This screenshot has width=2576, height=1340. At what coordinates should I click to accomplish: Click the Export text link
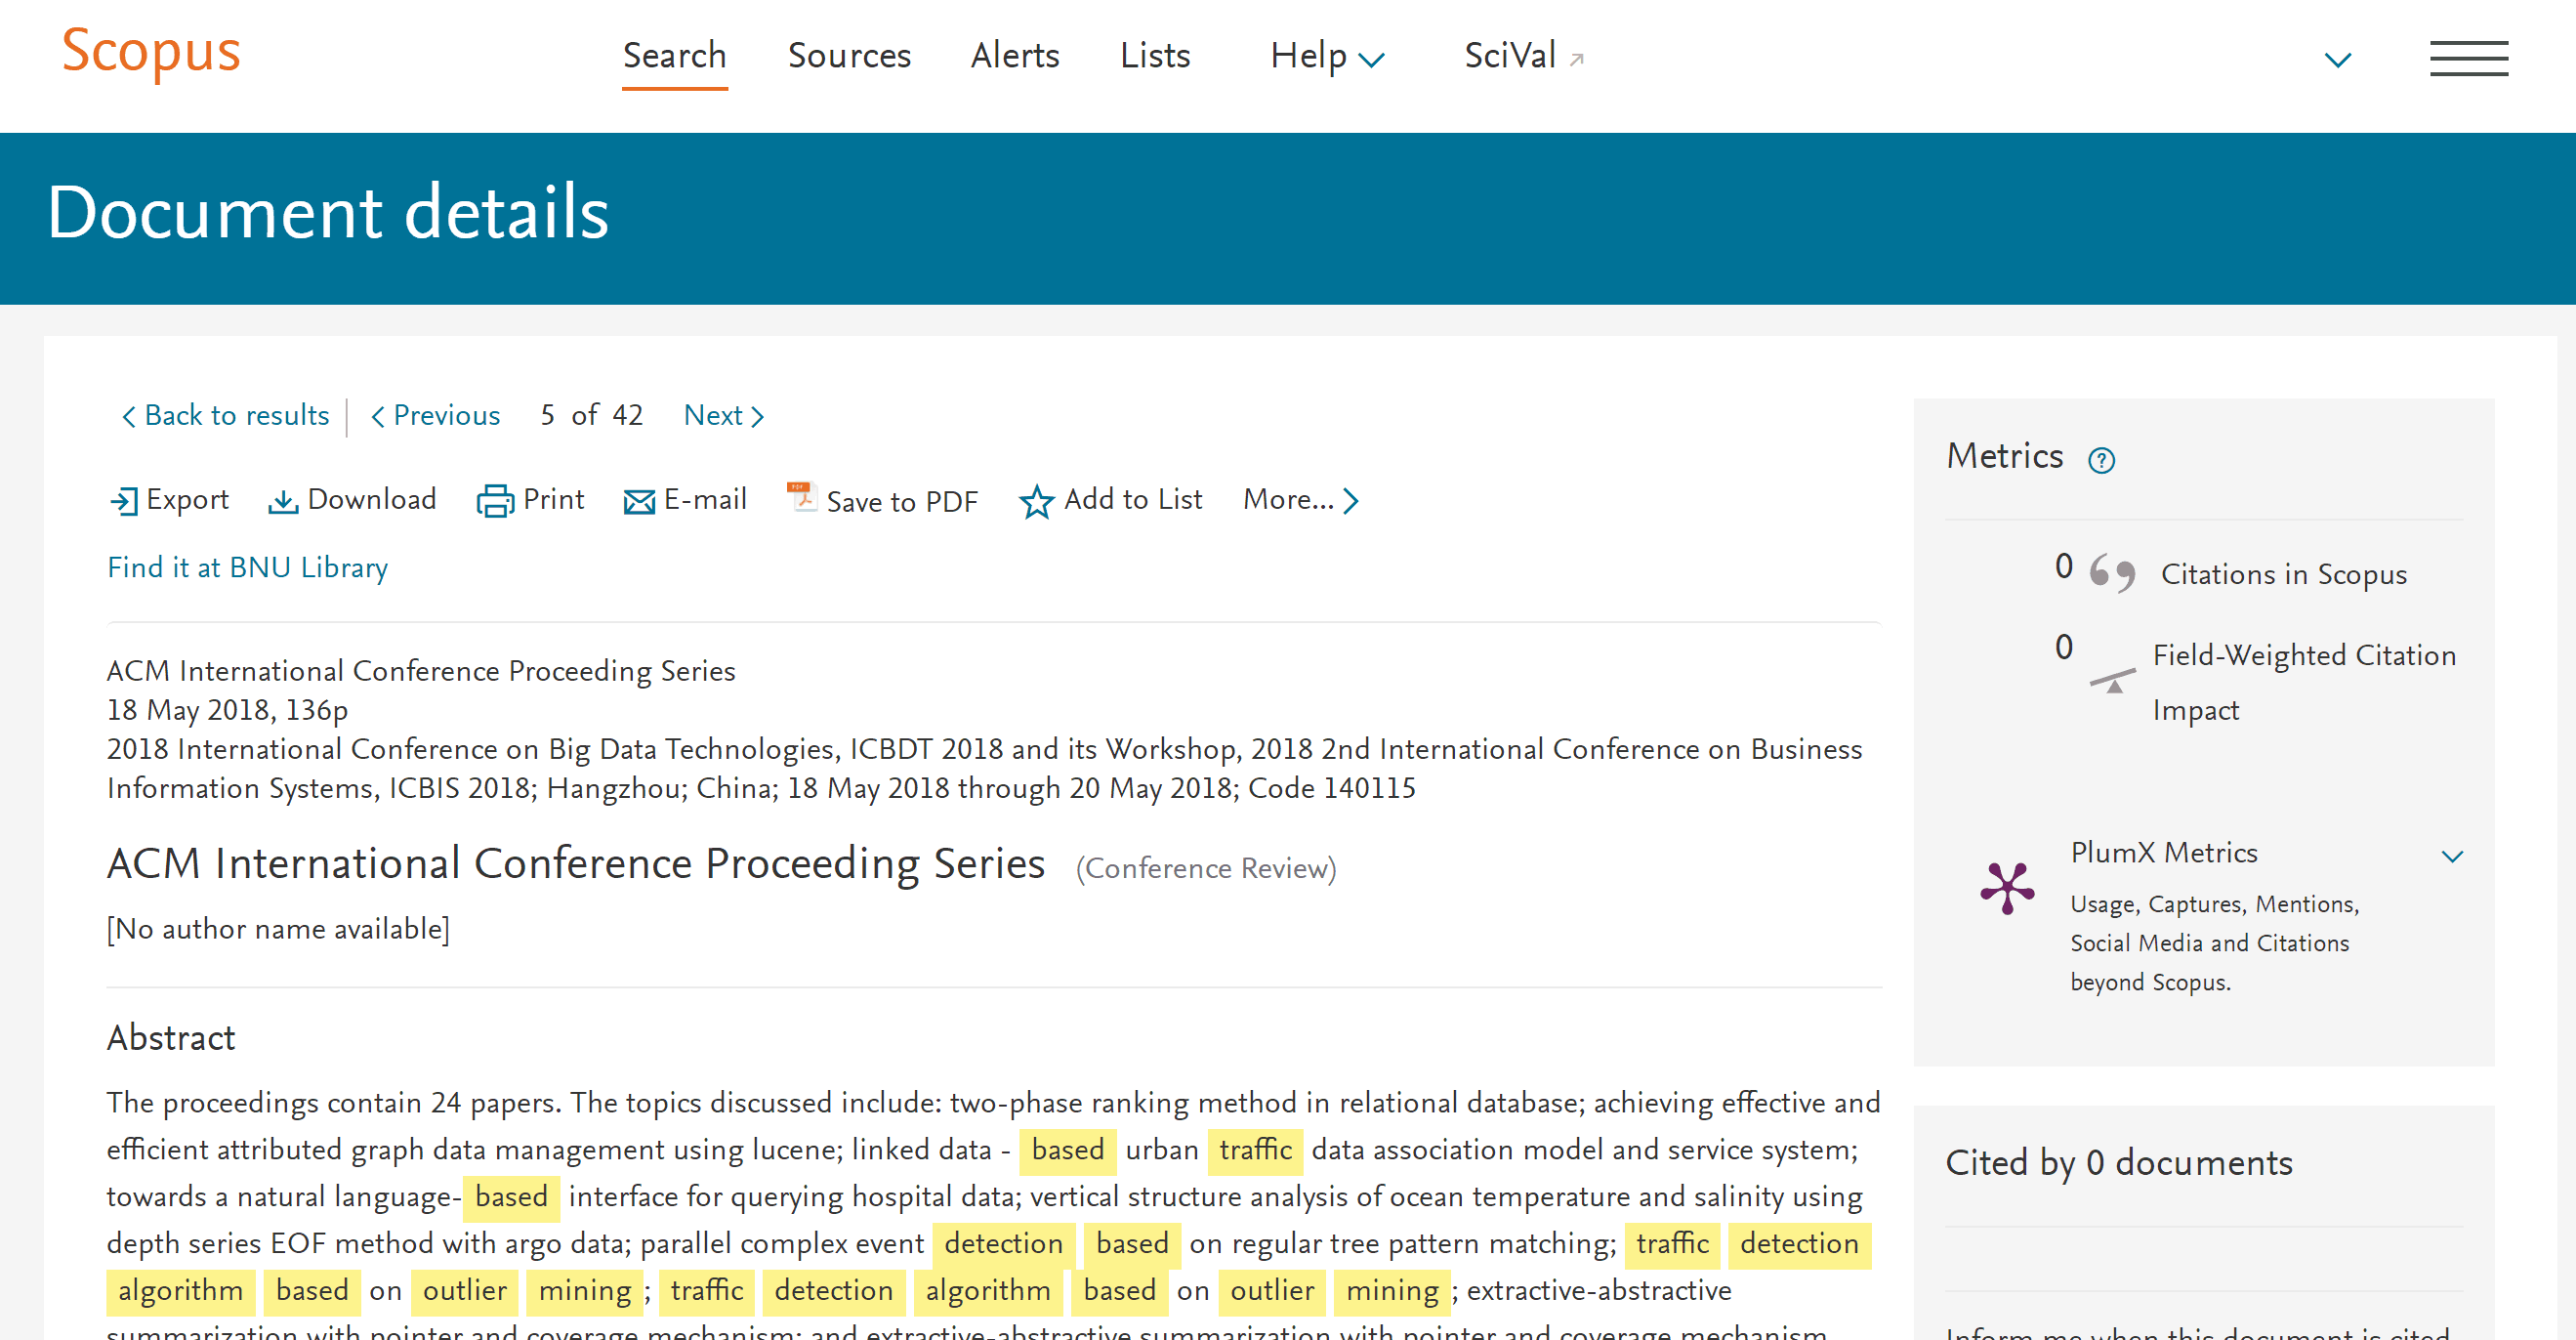click(187, 499)
